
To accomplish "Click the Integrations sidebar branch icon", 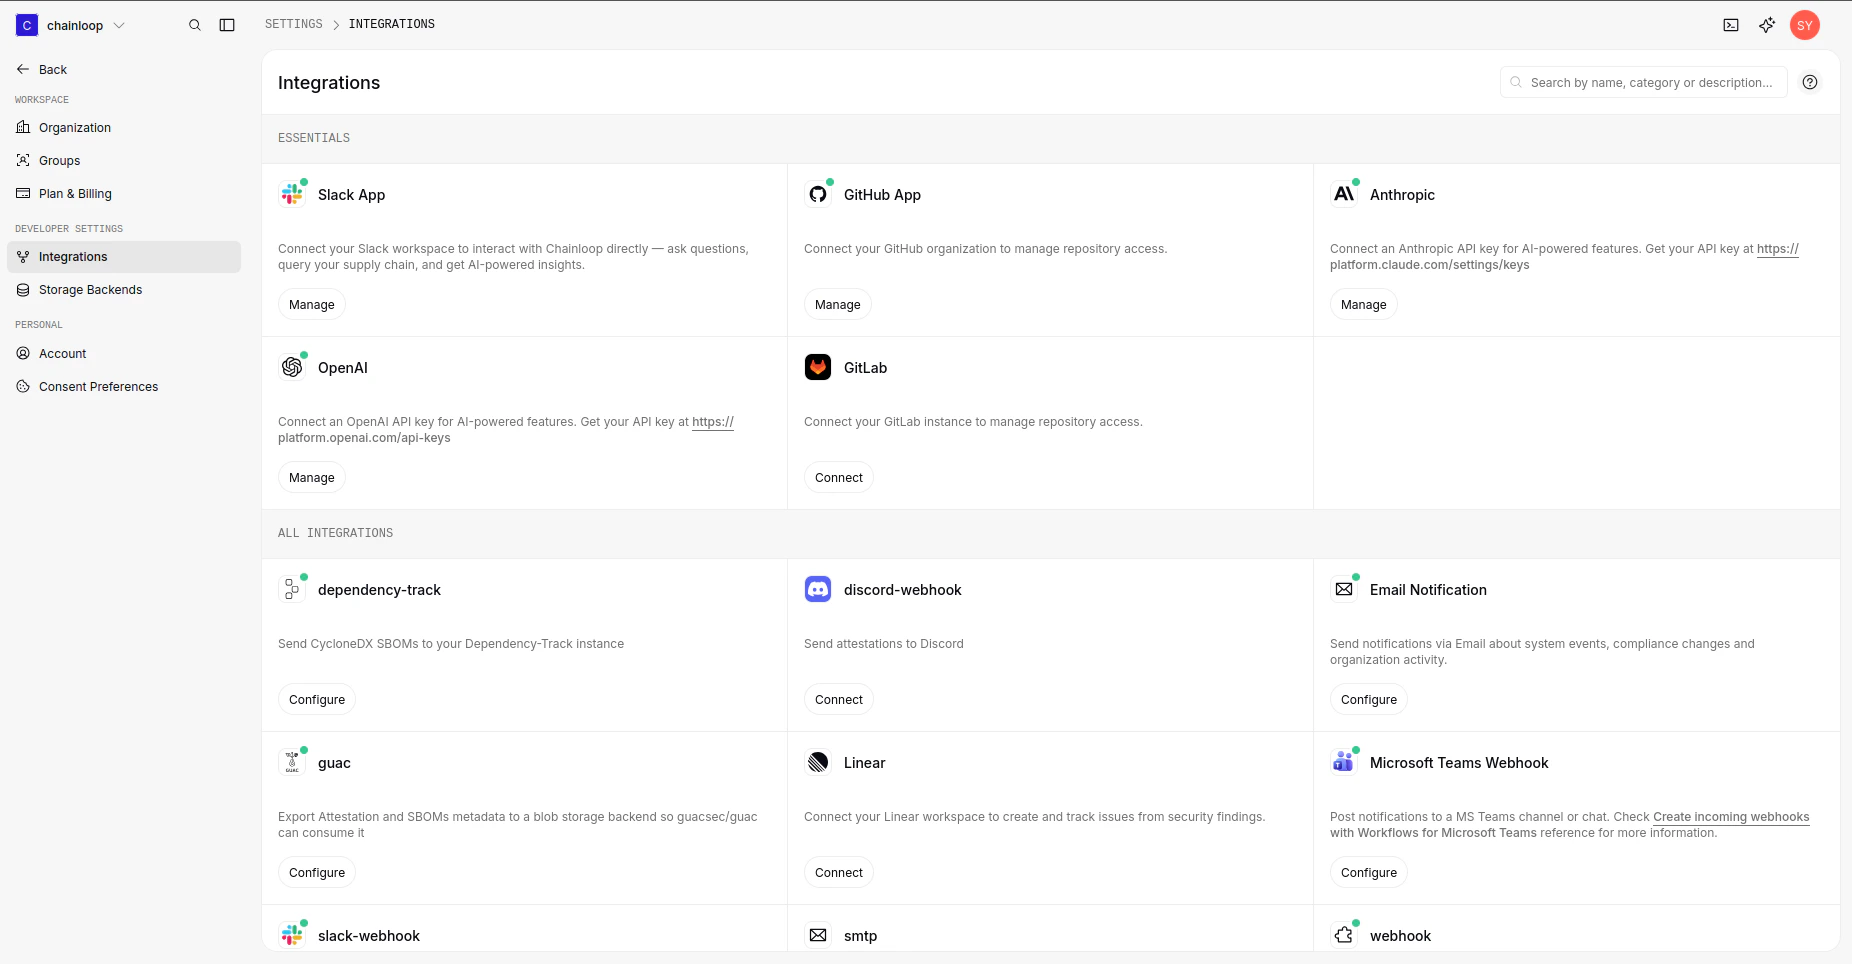I will [x=23, y=257].
